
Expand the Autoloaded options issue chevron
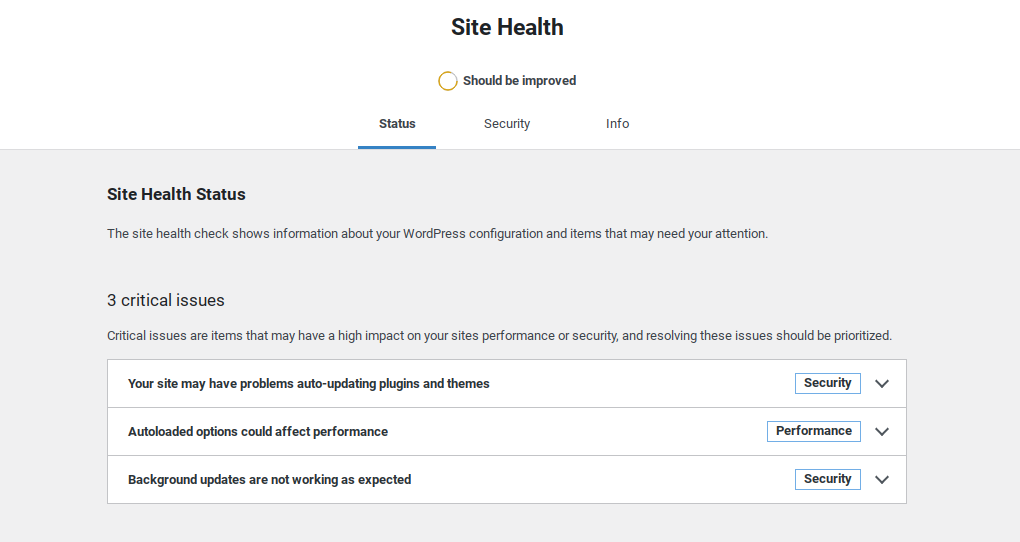[881, 432]
